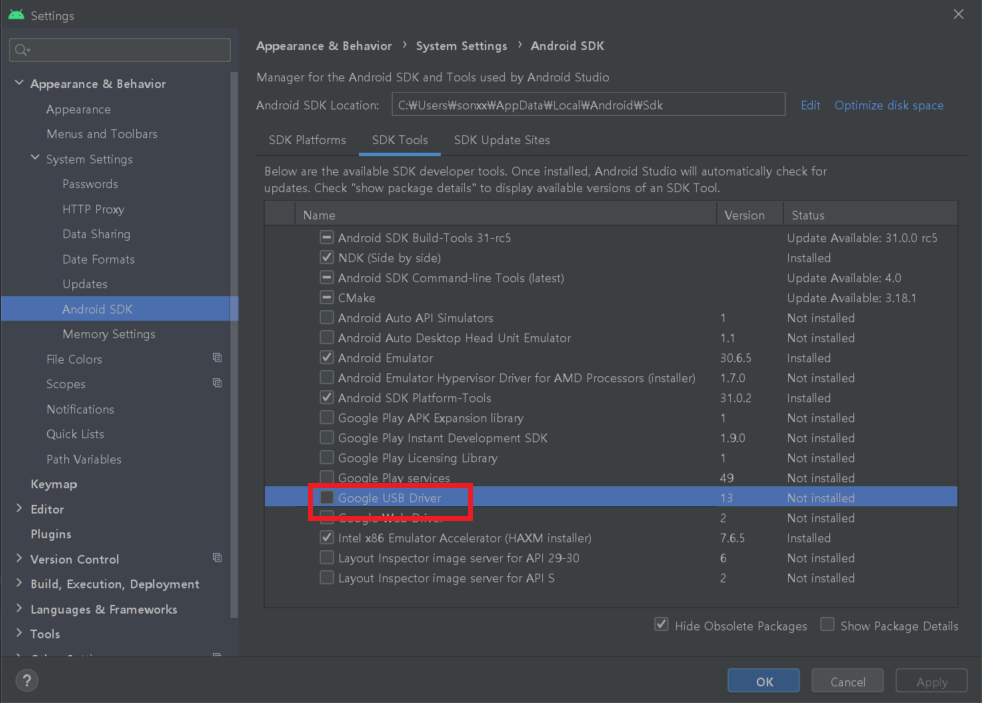Expand the Tools settings group
The height and width of the screenshot is (703, 982).
[19, 634]
